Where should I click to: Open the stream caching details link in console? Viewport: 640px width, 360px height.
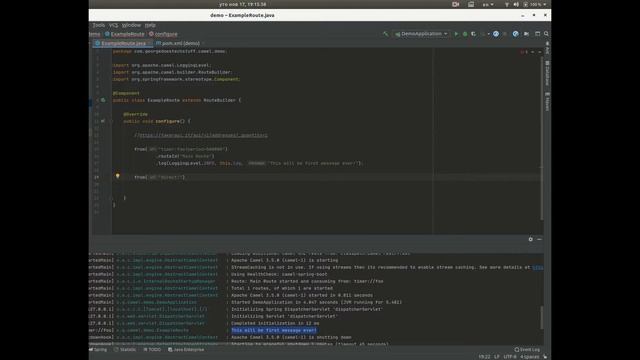tap(538, 267)
